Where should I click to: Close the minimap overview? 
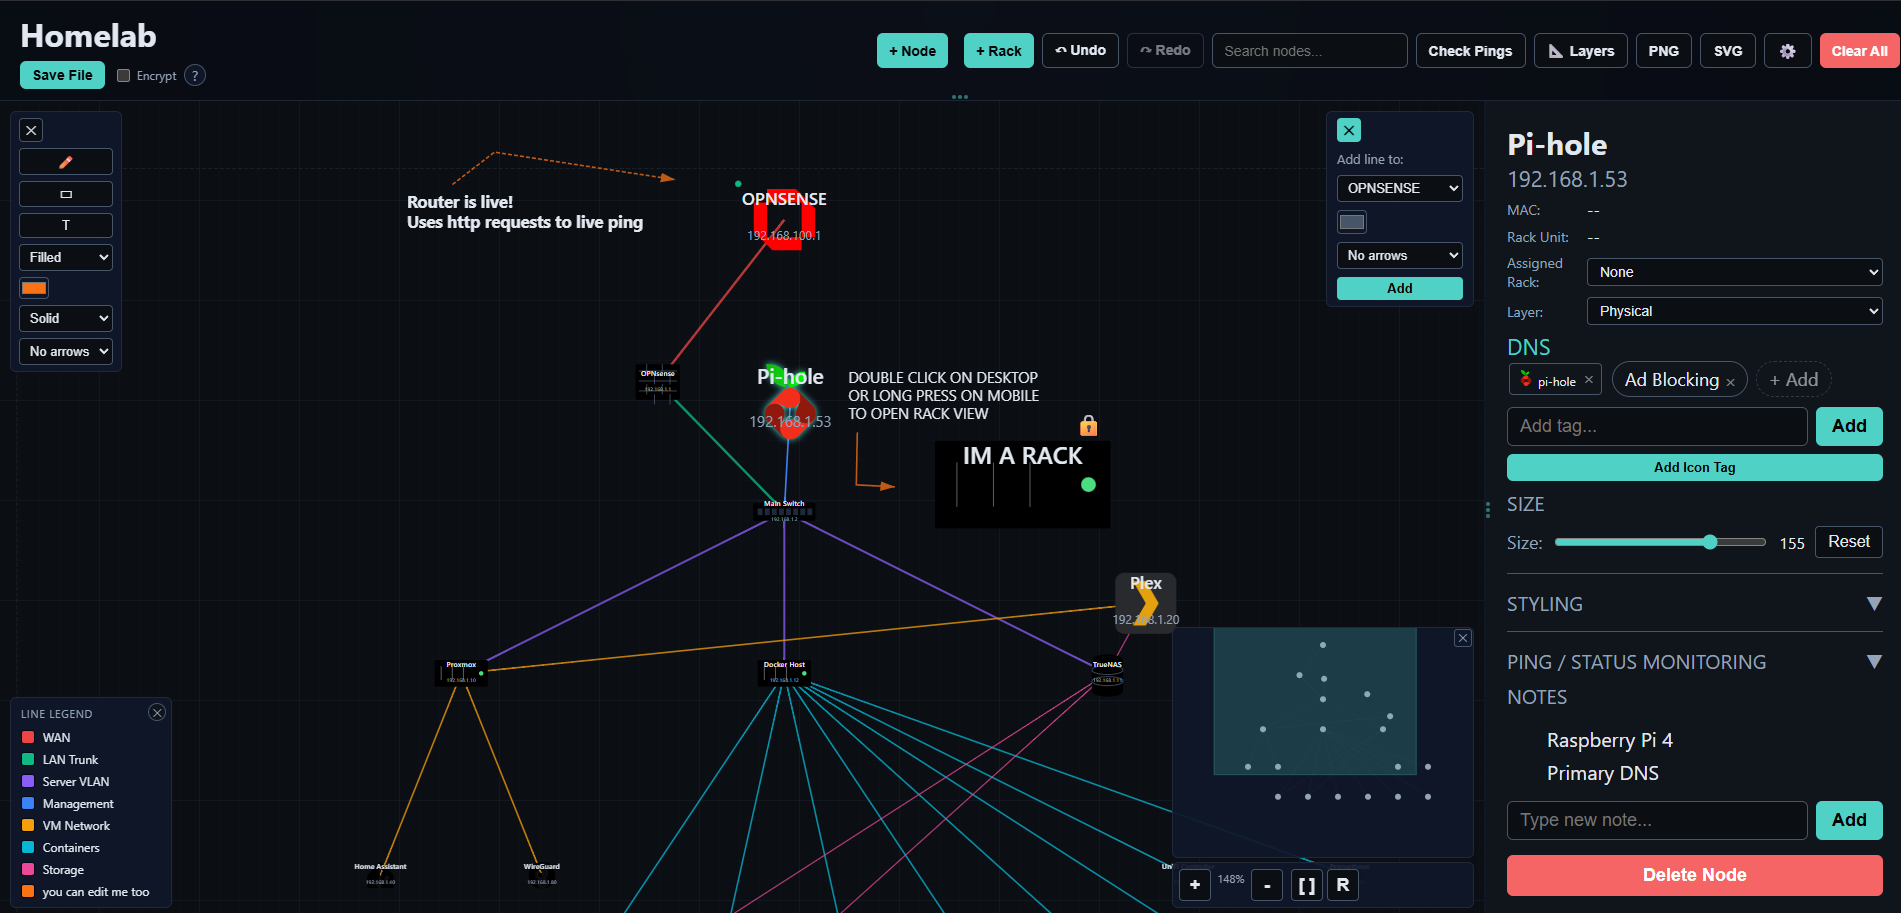pyautogui.click(x=1463, y=638)
